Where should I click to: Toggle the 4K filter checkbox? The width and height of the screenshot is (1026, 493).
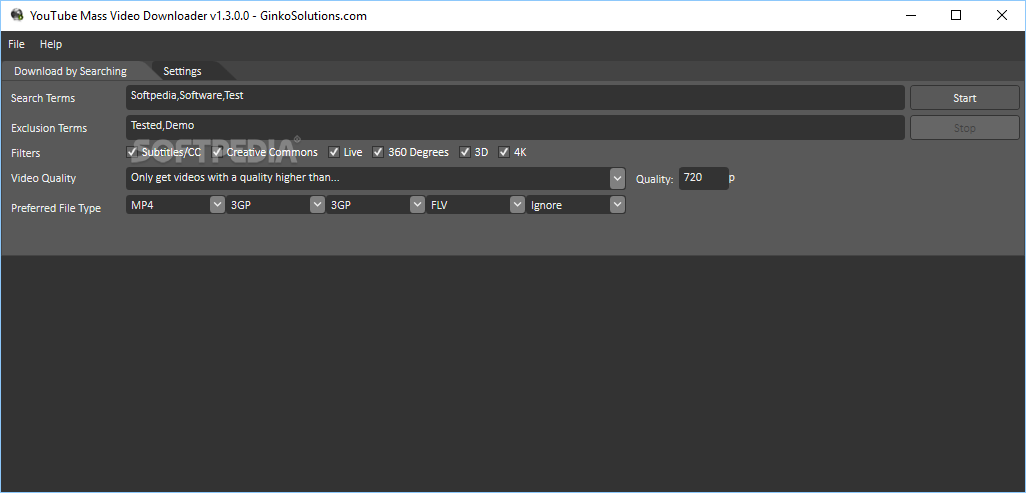coord(504,152)
